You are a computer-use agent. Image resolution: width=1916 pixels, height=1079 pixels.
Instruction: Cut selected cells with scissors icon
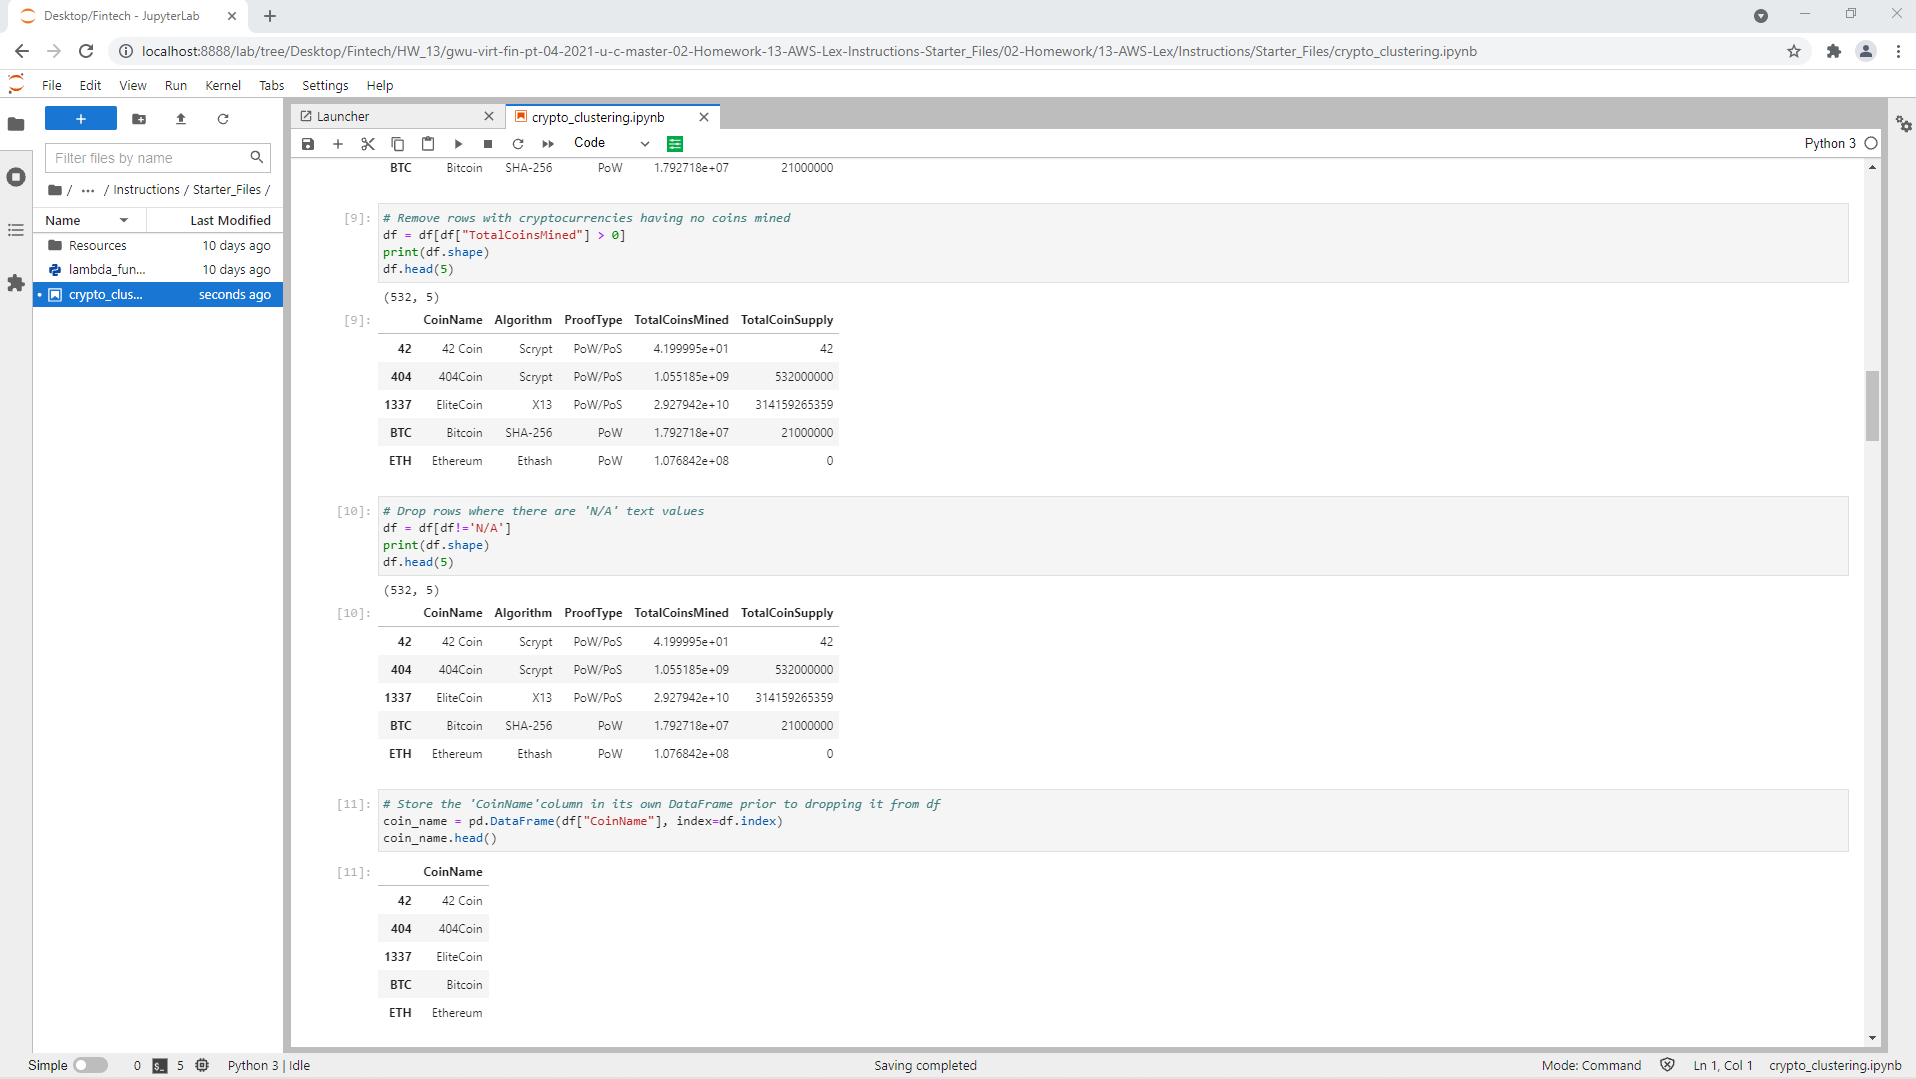click(368, 144)
